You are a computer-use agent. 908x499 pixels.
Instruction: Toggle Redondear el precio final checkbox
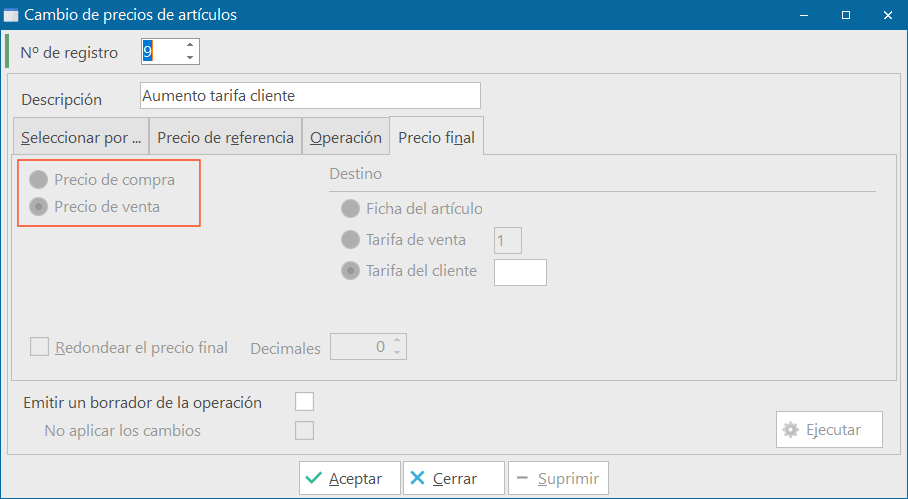(39, 347)
